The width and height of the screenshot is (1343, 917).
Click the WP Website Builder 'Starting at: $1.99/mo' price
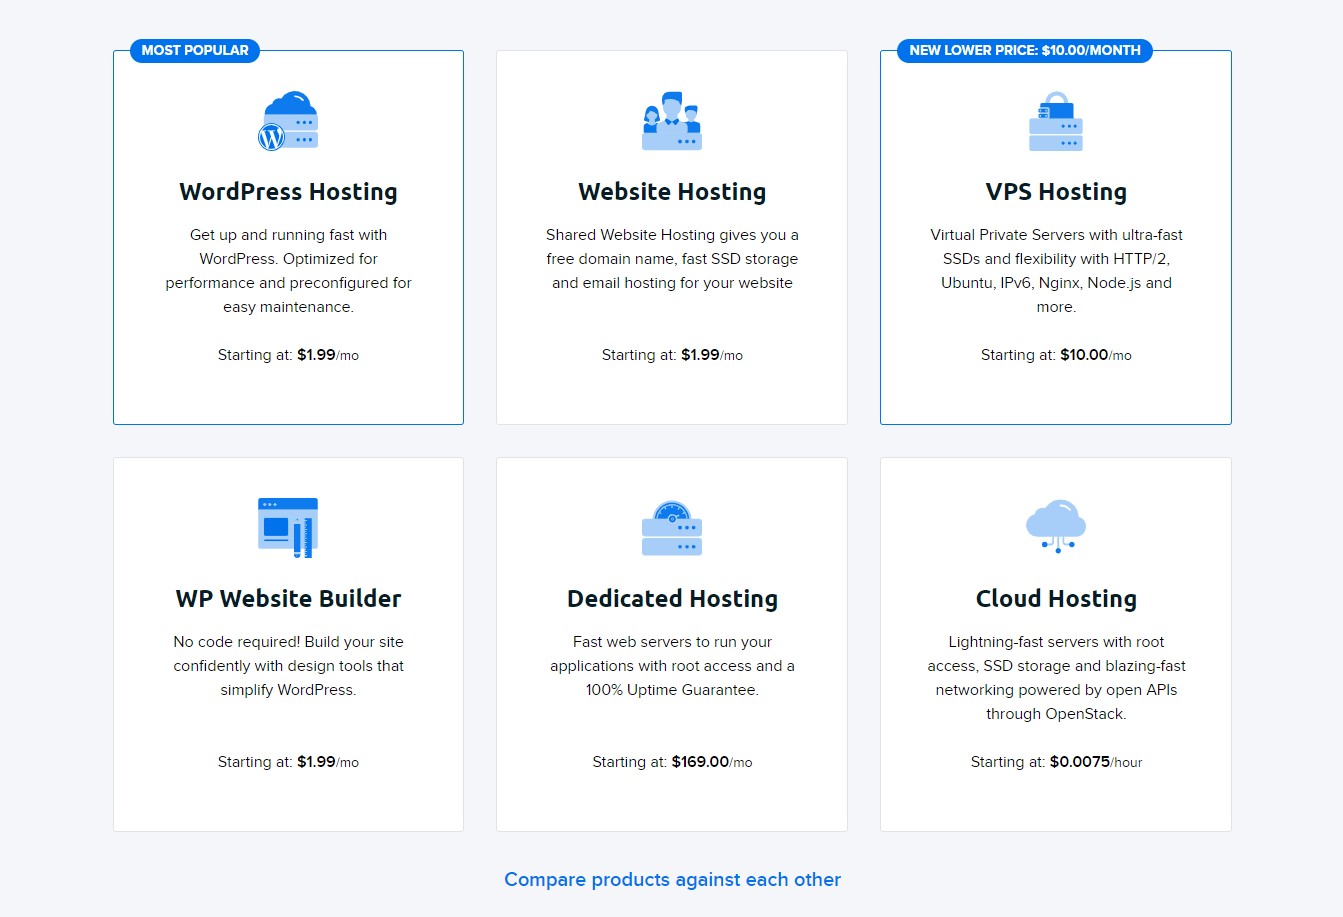288,762
